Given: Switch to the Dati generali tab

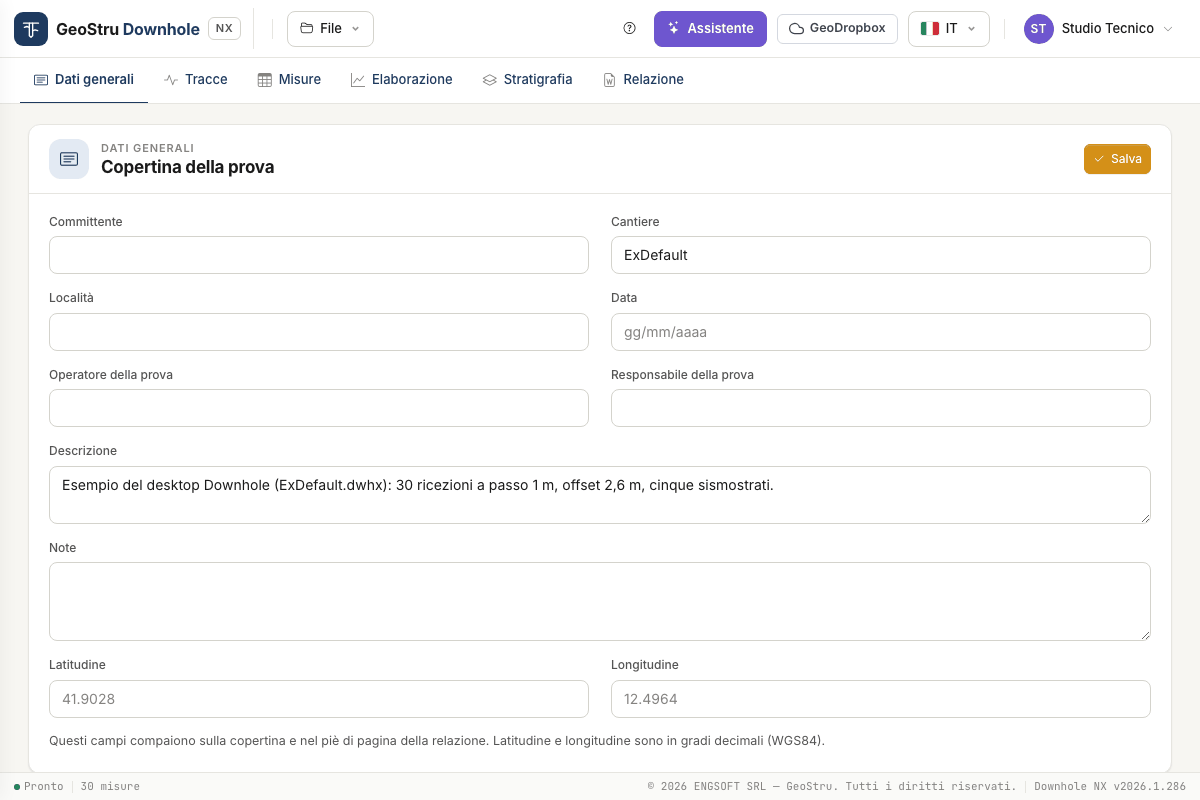Looking at the screenshot, I should click(84, 80).
